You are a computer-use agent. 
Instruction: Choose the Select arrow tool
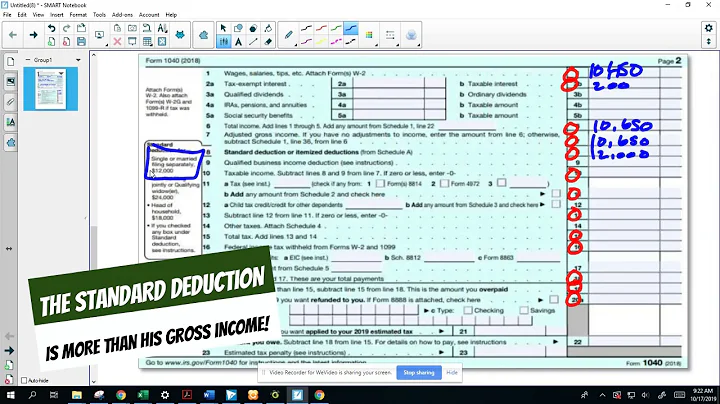(x=223, y=28)
